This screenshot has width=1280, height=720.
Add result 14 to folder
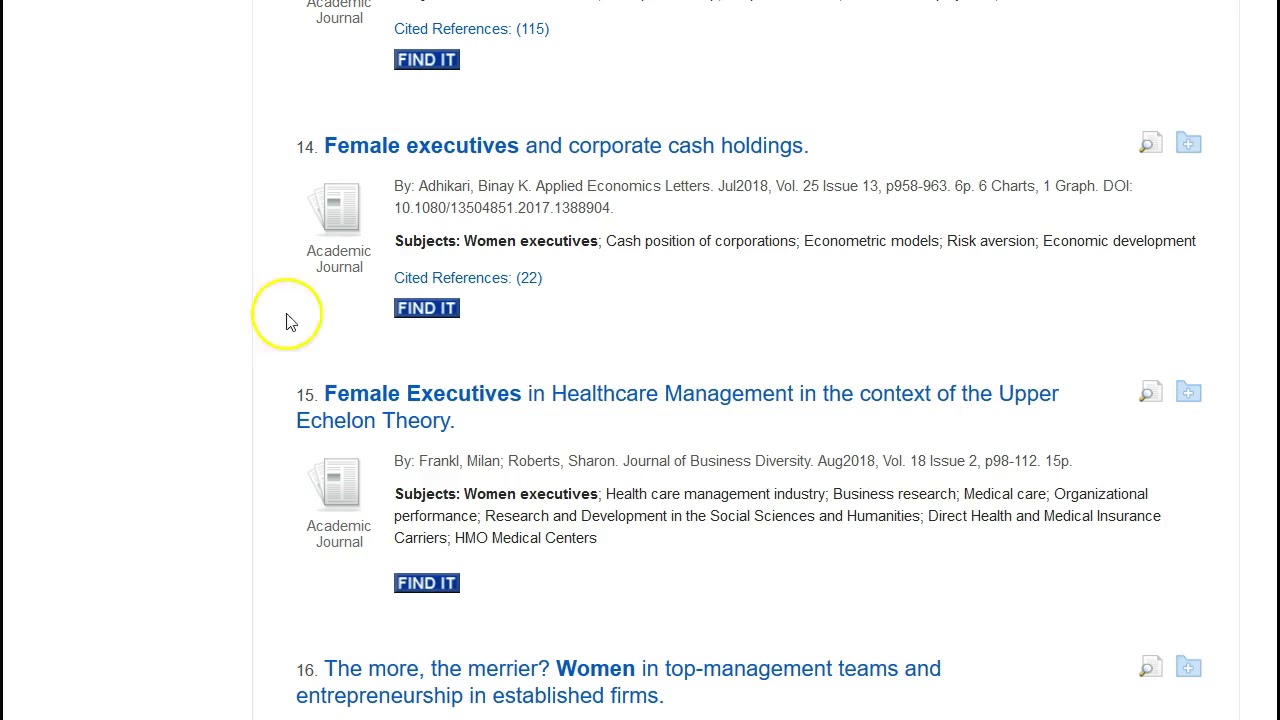(1188, 144)
